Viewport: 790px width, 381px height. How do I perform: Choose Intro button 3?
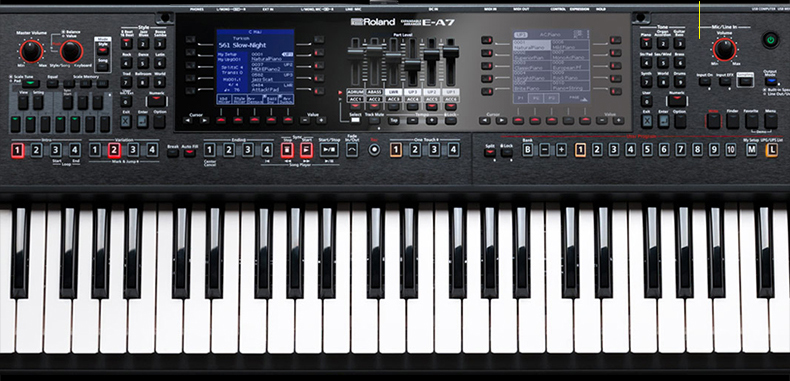tap(56, 150)
